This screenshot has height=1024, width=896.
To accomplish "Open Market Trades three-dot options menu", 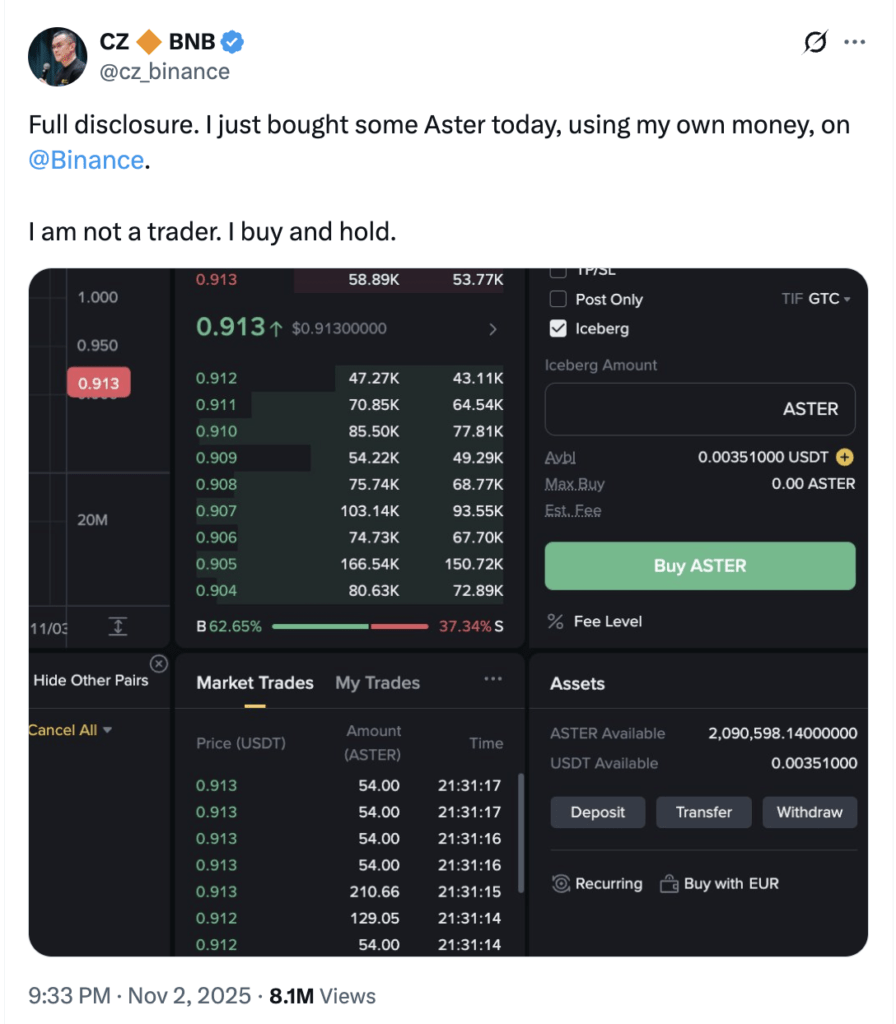I will click(x=493, y=679).
